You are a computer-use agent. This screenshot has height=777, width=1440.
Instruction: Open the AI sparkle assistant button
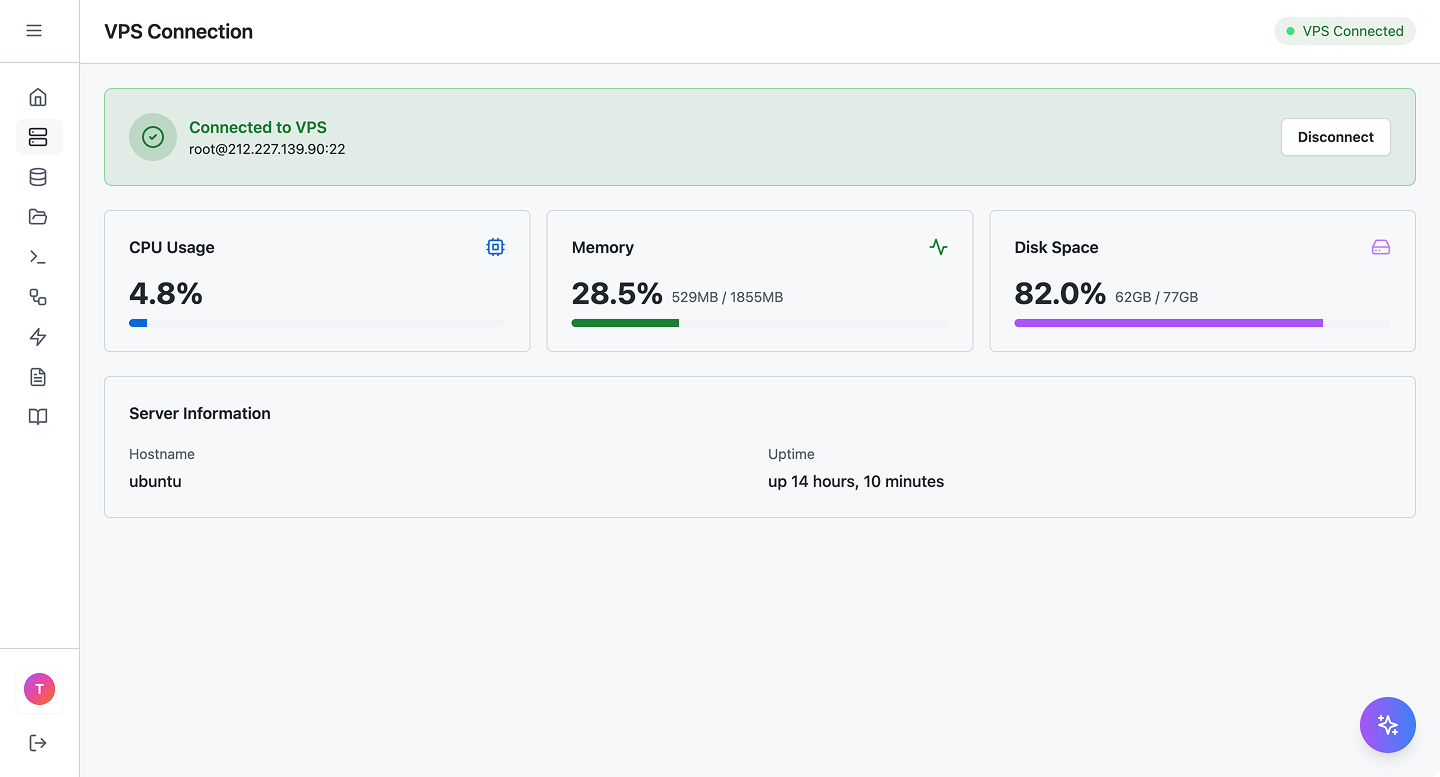pyautogui.click(x=1387, y=725)
